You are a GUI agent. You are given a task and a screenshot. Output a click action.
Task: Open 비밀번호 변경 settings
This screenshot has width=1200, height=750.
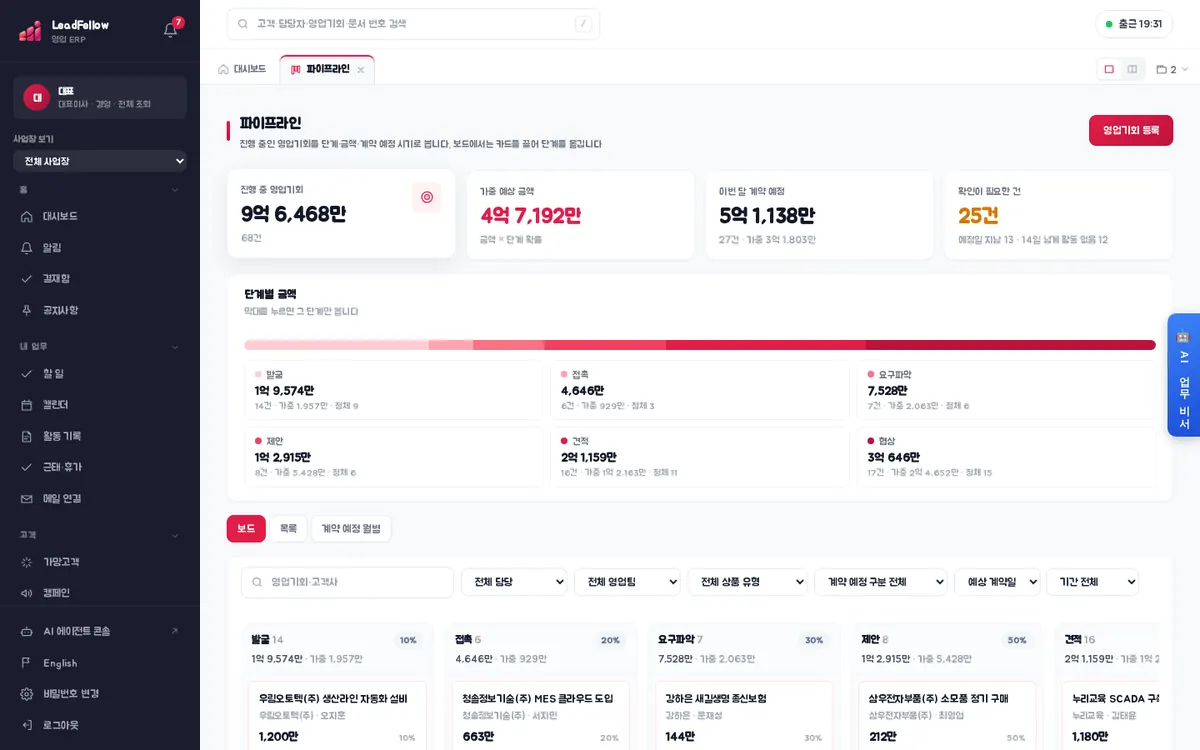click(x=100, y=694)
